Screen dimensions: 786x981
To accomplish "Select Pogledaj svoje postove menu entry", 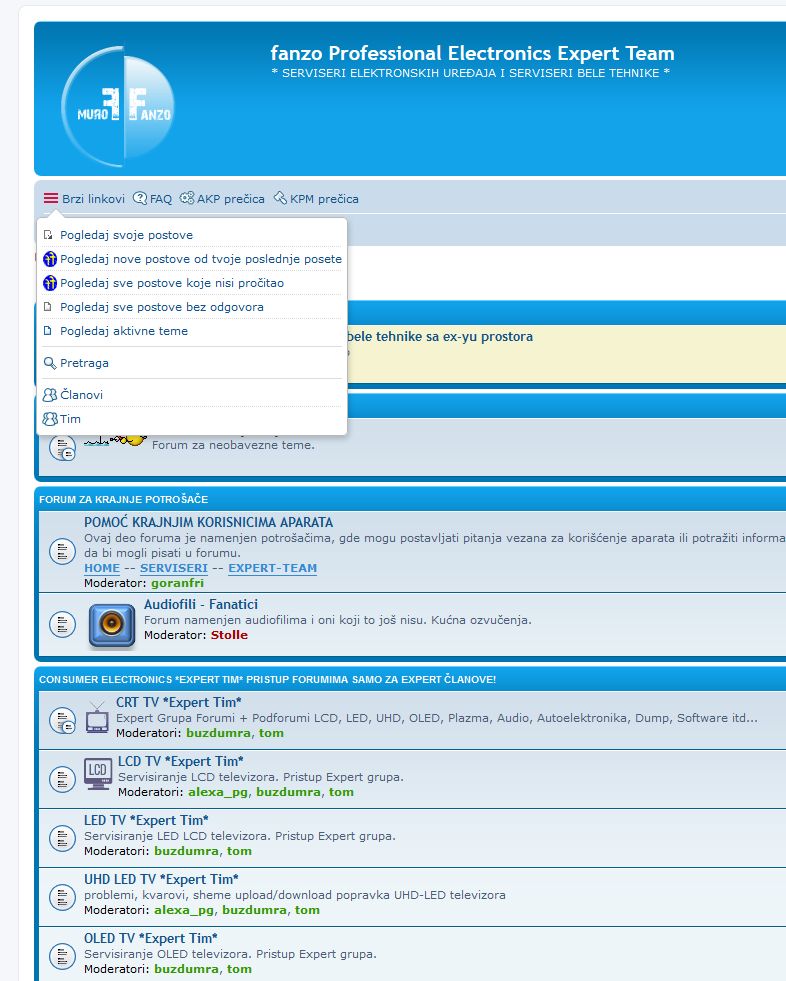I will [x=126, y=235].
